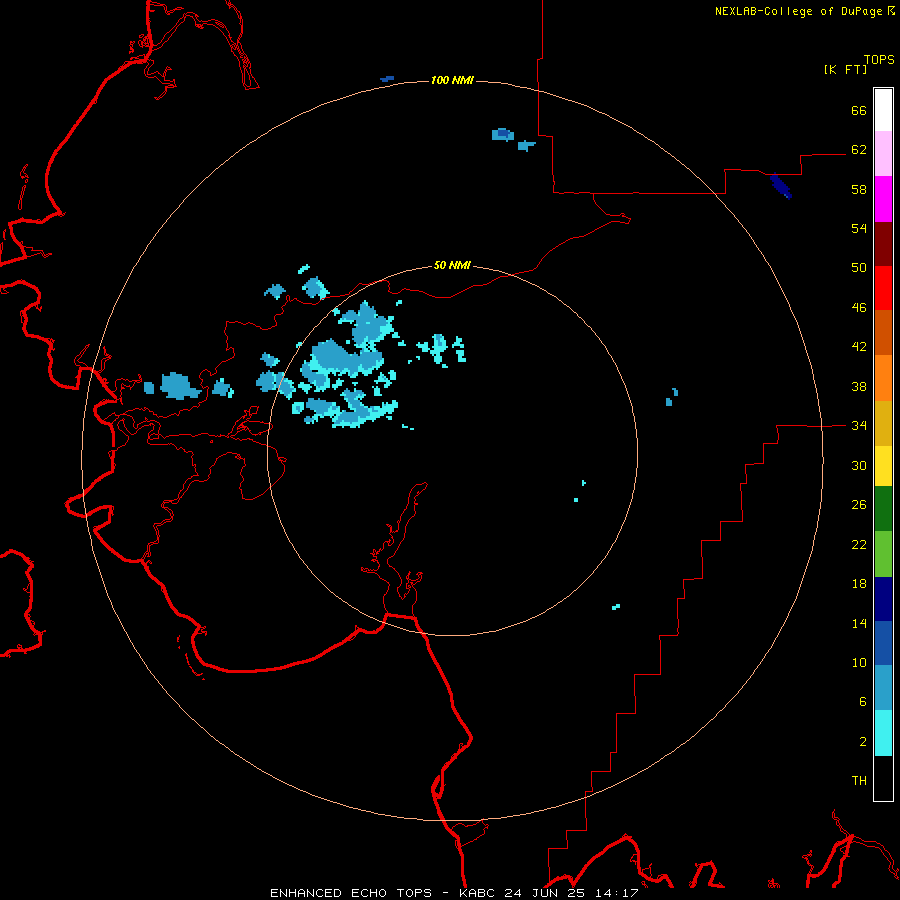The width and height of the screenshot is (900, 900).
Task: Click the cyan swatch beside 2
Action: pos(883,733)
